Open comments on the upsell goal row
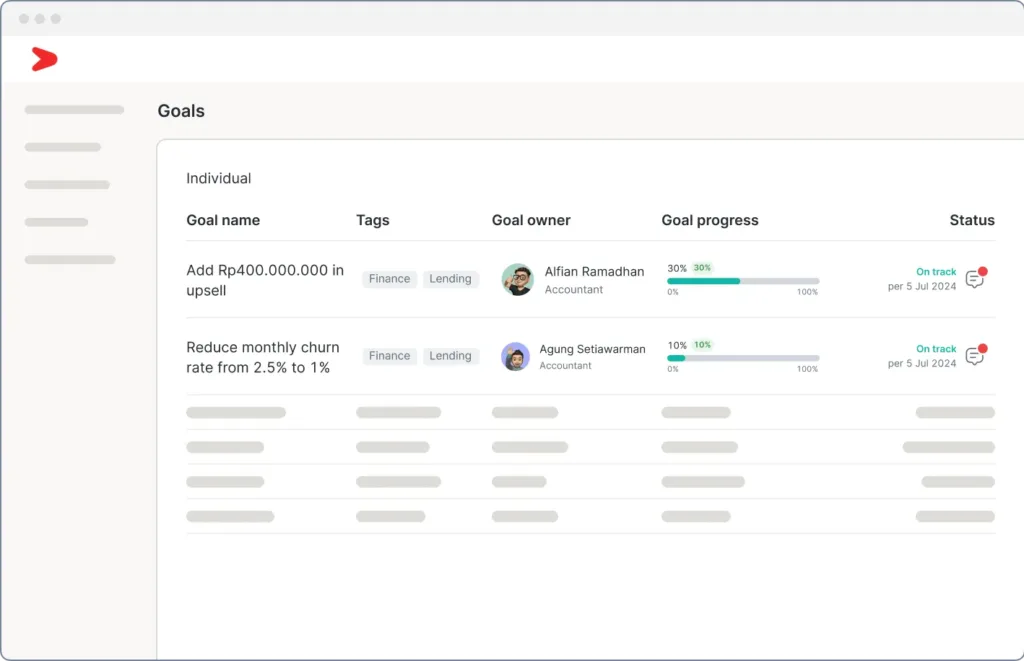Screen dimensions: 1024x661 [975, 280]
